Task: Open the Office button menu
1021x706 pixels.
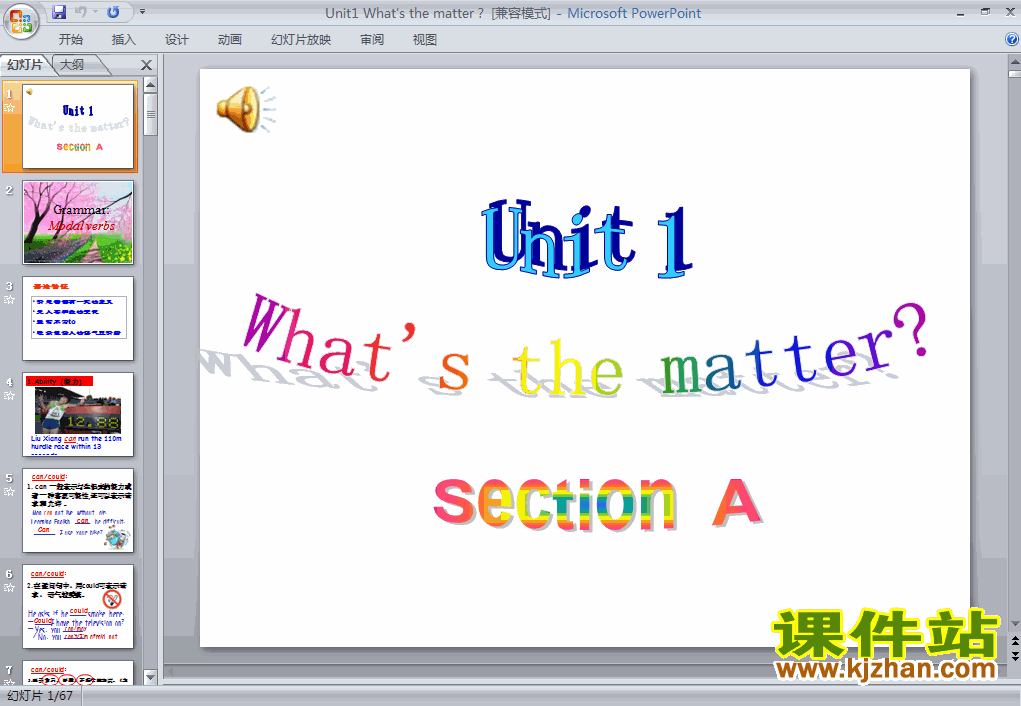Action: [21, 21]
